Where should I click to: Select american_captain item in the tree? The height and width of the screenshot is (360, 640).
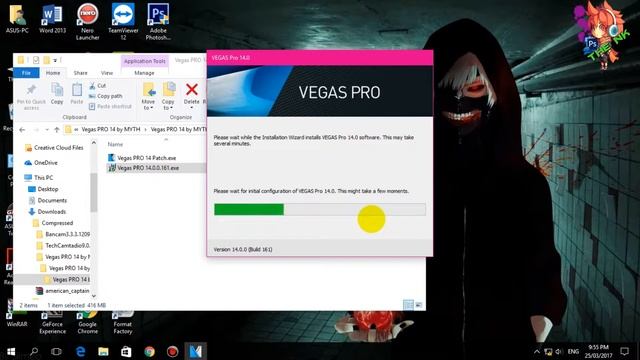[63, 291]
